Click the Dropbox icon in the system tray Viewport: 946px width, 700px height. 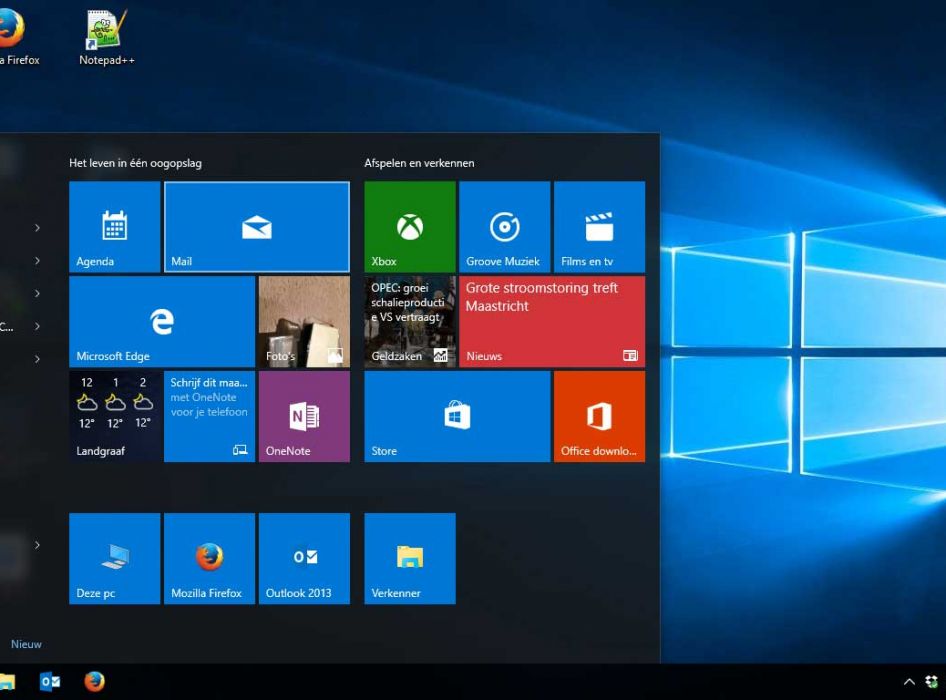(x=932, y=682)
